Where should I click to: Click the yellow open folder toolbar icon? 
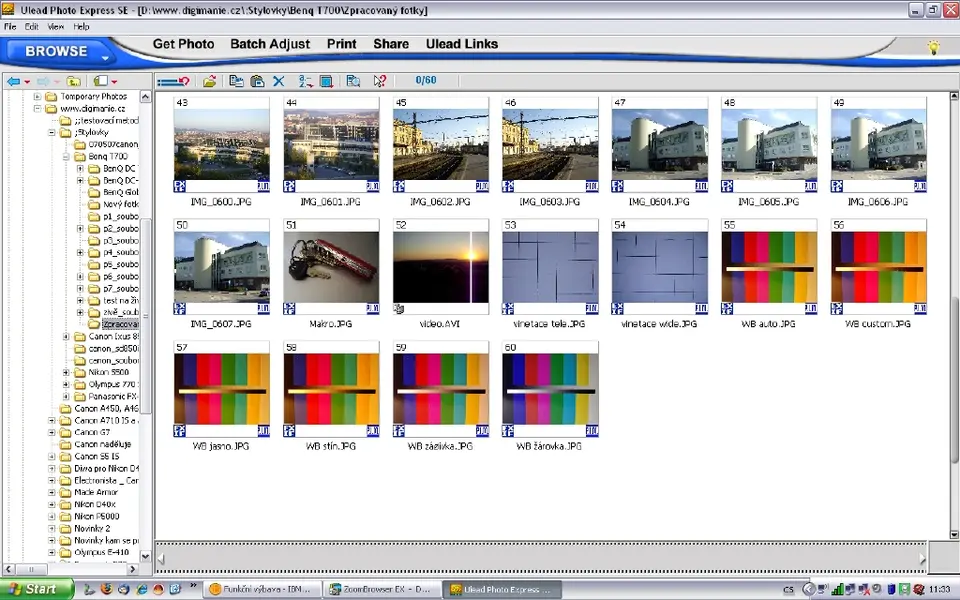[x=209, y=81]
